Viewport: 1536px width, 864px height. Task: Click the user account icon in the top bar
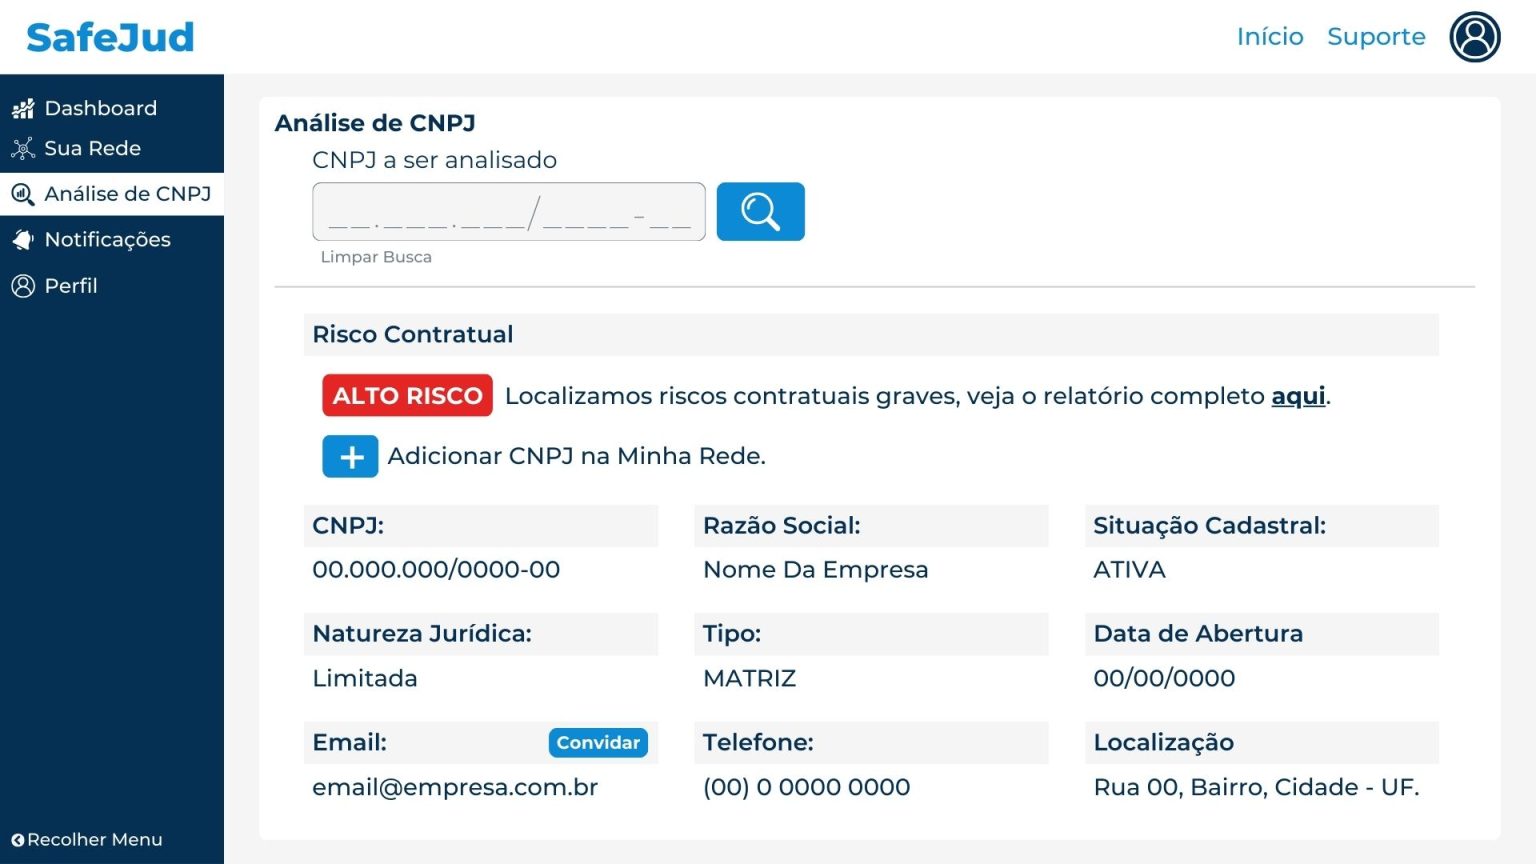pos(1474,37)
